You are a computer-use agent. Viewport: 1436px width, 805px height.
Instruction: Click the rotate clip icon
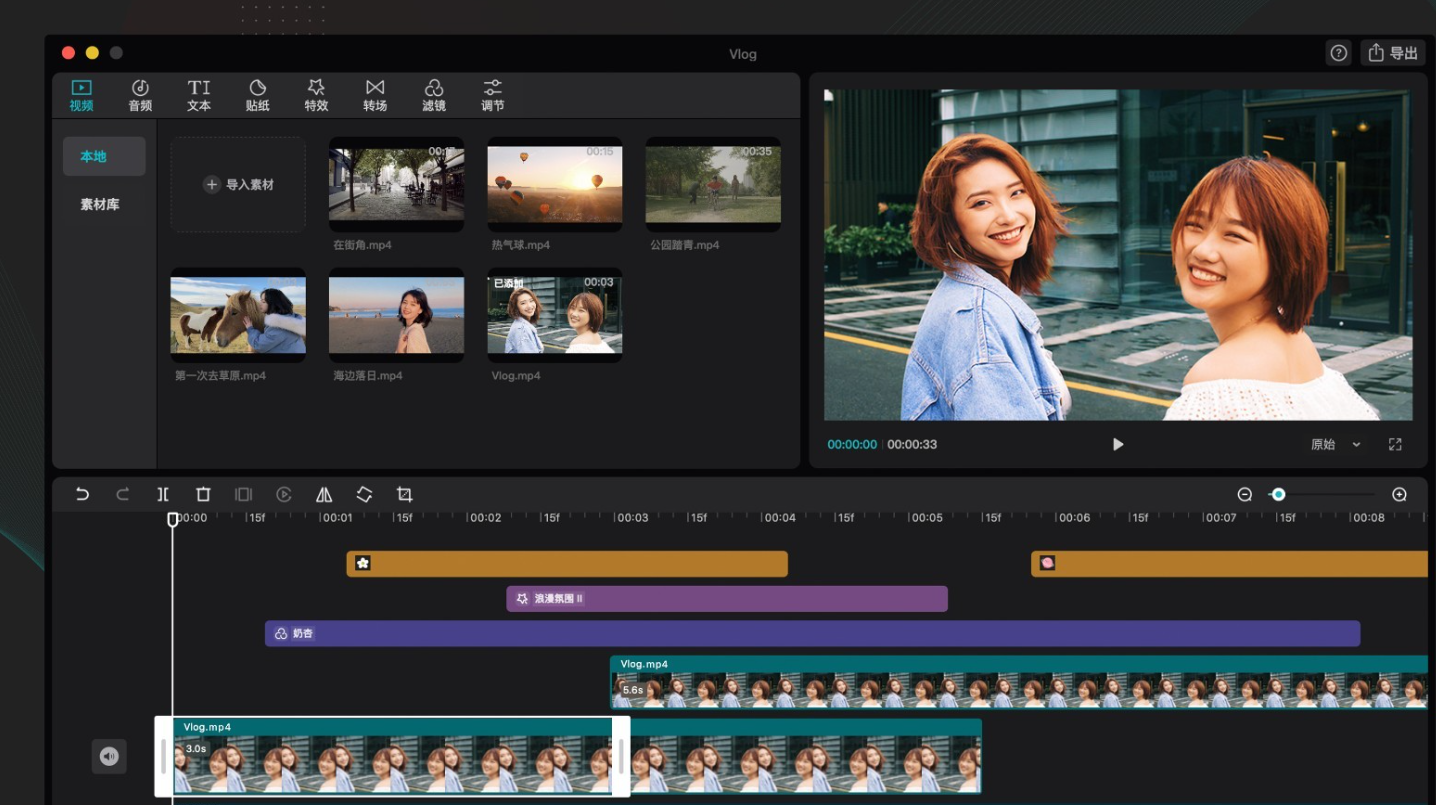pos(364,494)
